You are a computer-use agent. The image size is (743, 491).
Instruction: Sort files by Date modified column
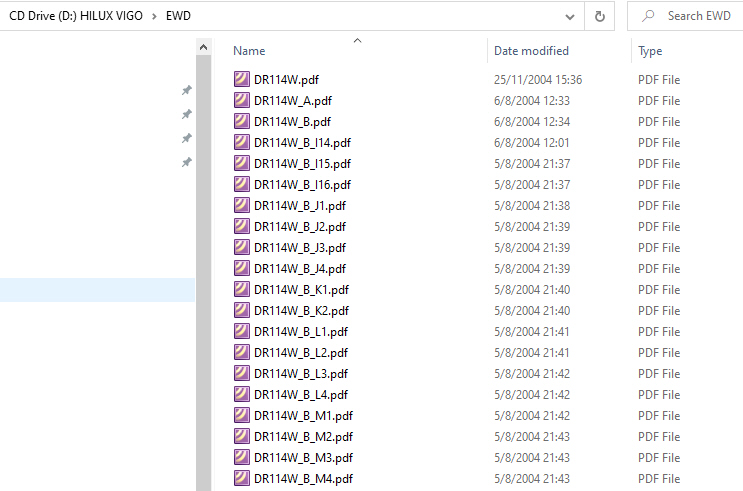tap(531, 51)
